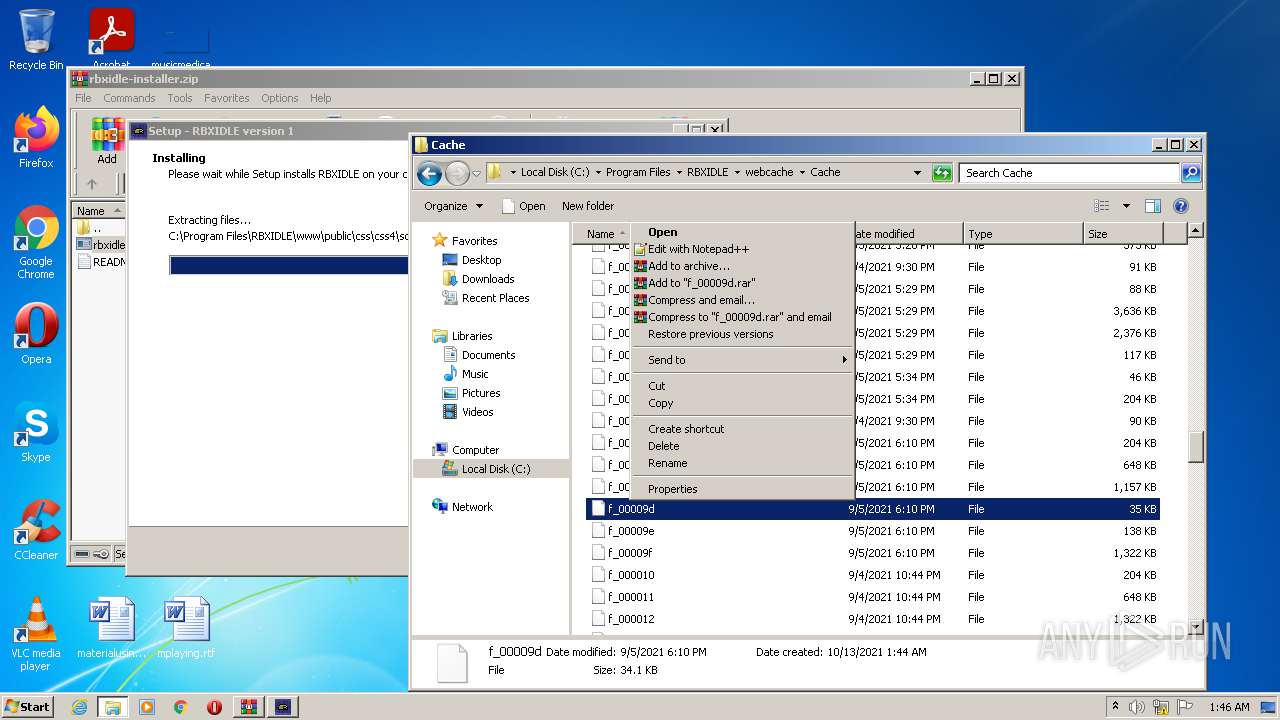The height and width of the screenshot is (720, 1280).
Task: Click the New folder button
Action: [588, 206]
